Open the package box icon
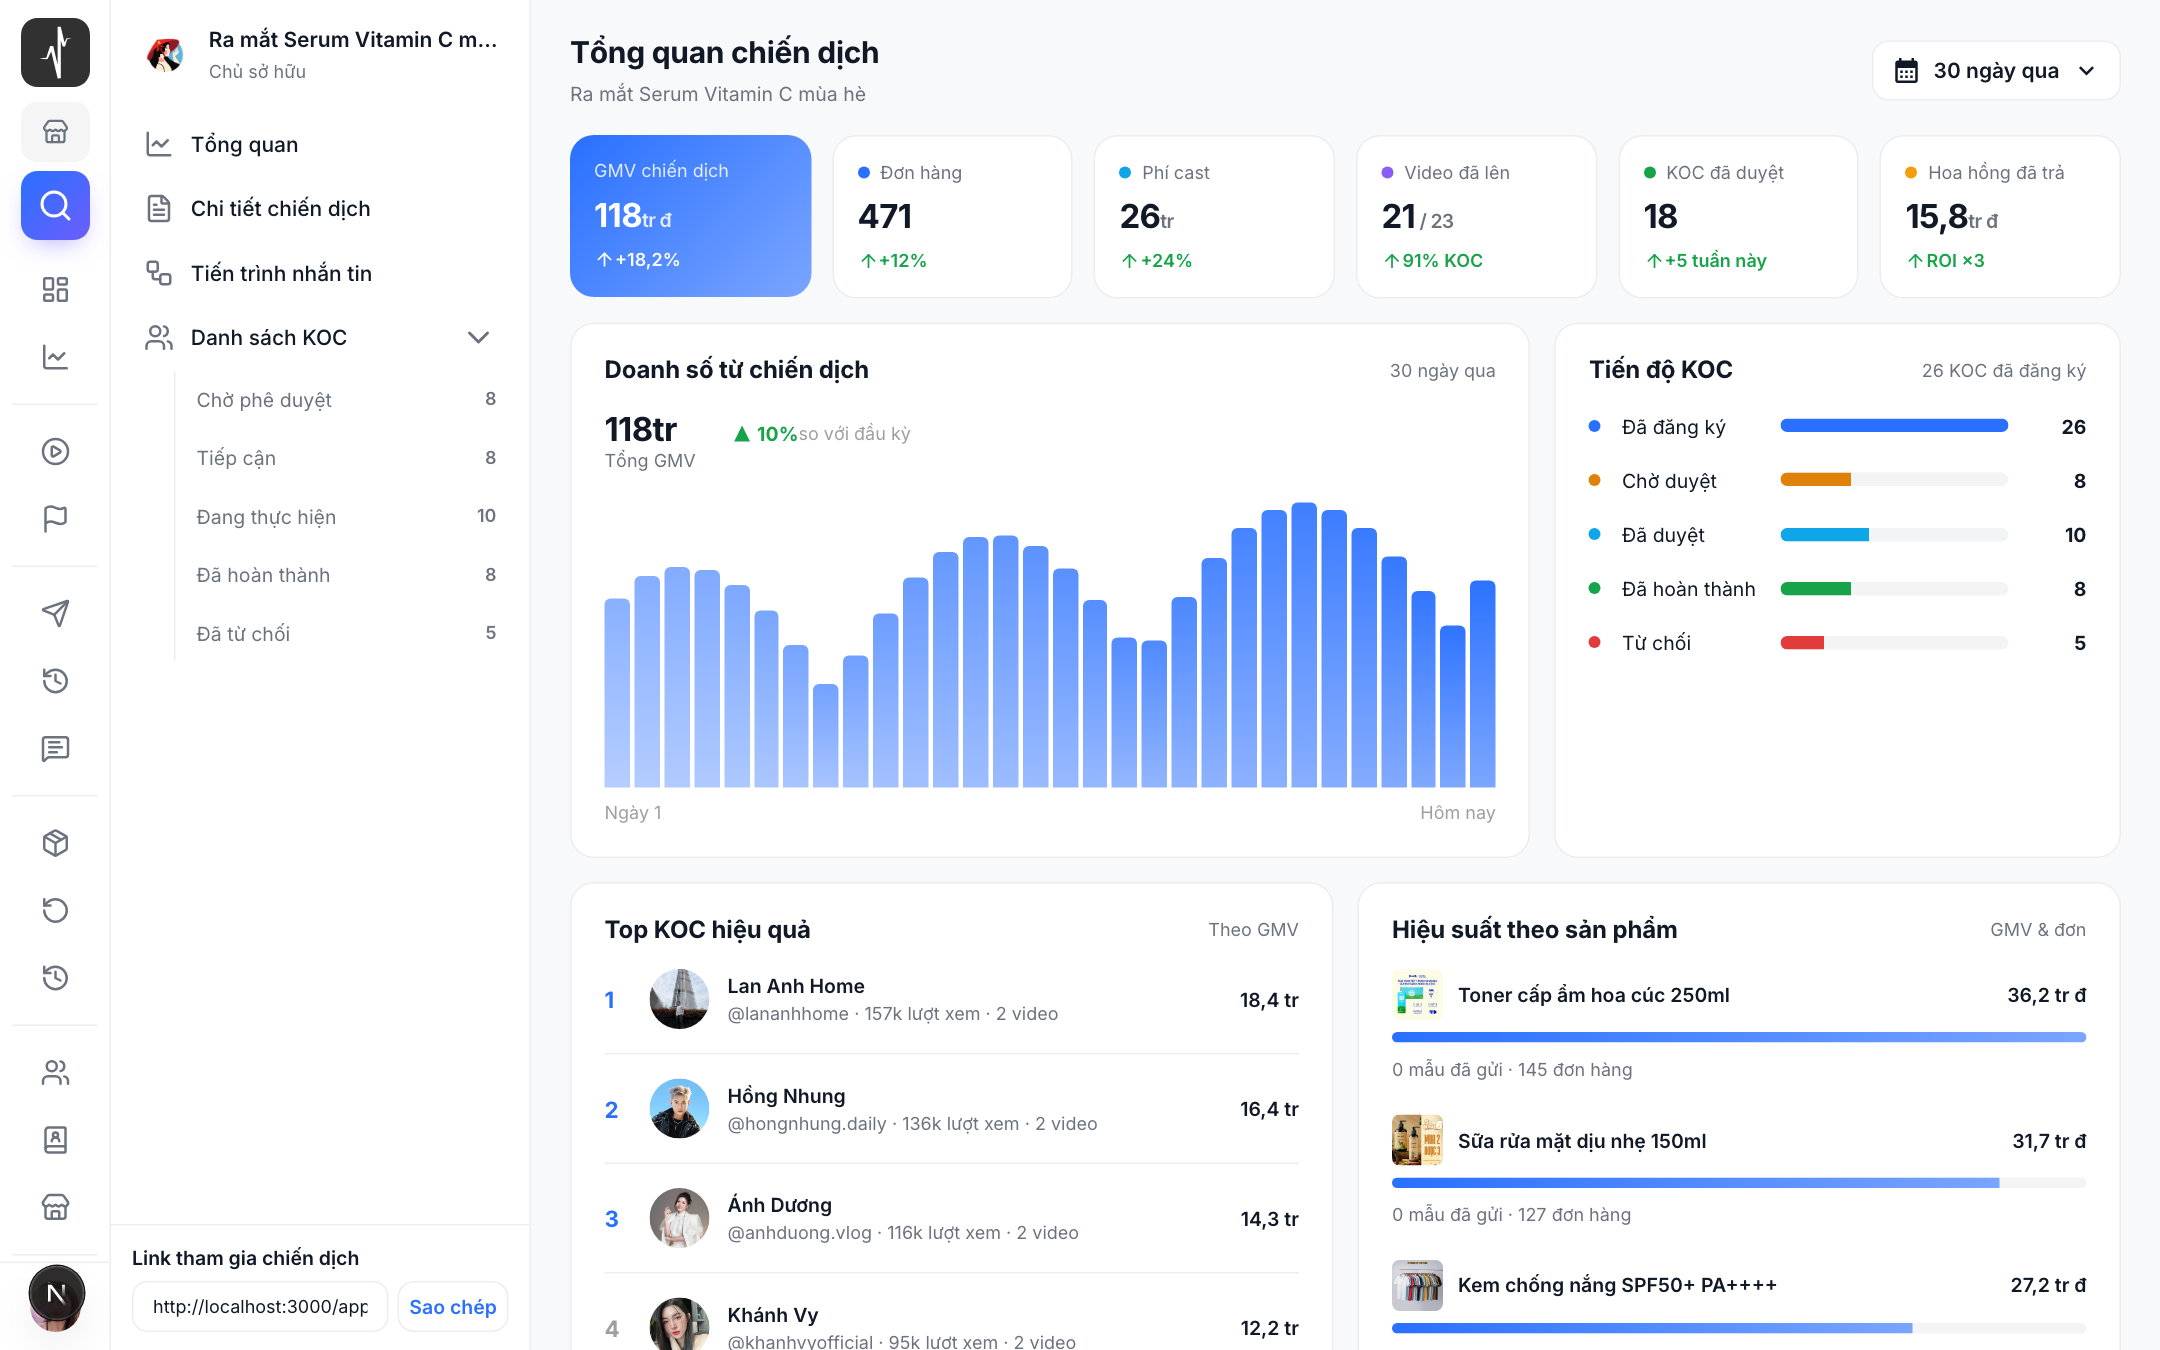The width and height of the screenshot is (2160, 1350). point(55,843)
